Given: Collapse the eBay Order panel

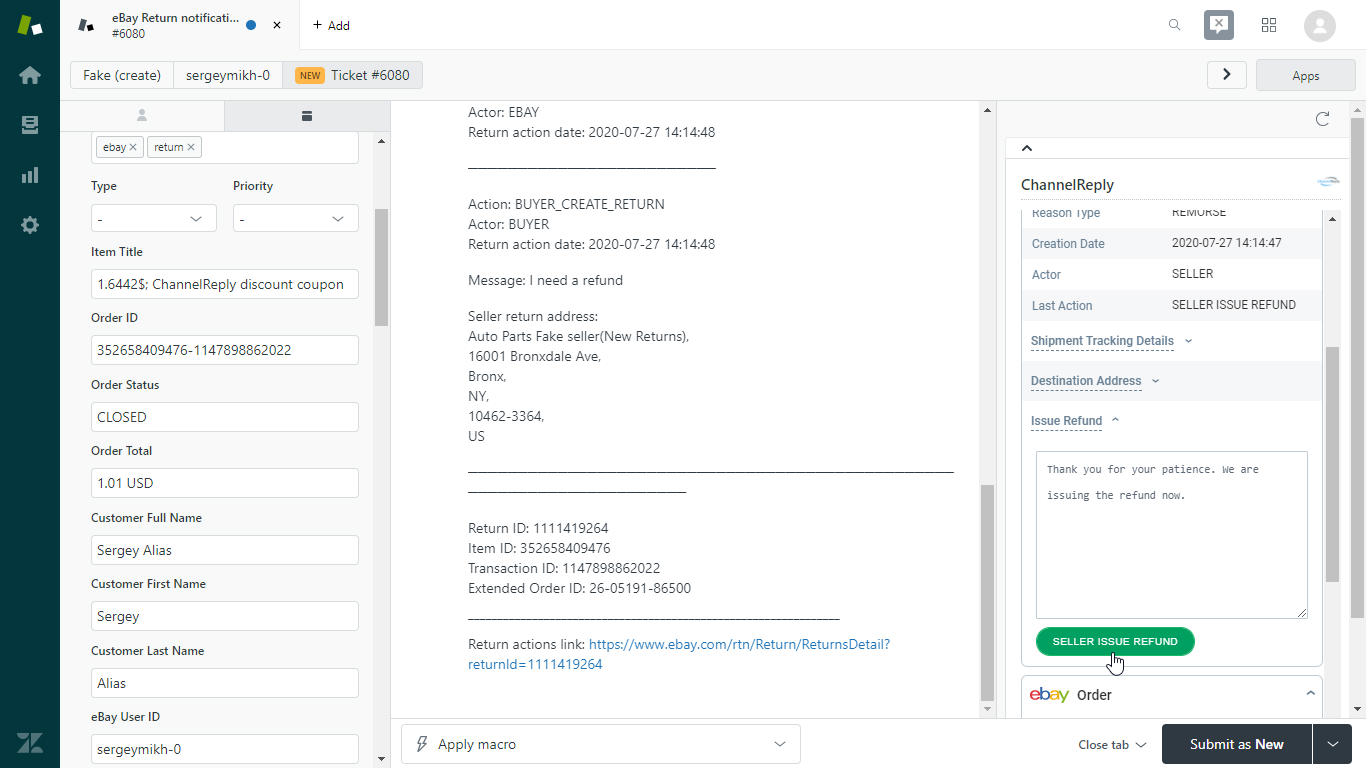Looking at the screenshot, I should click(x=1310, y=693).
